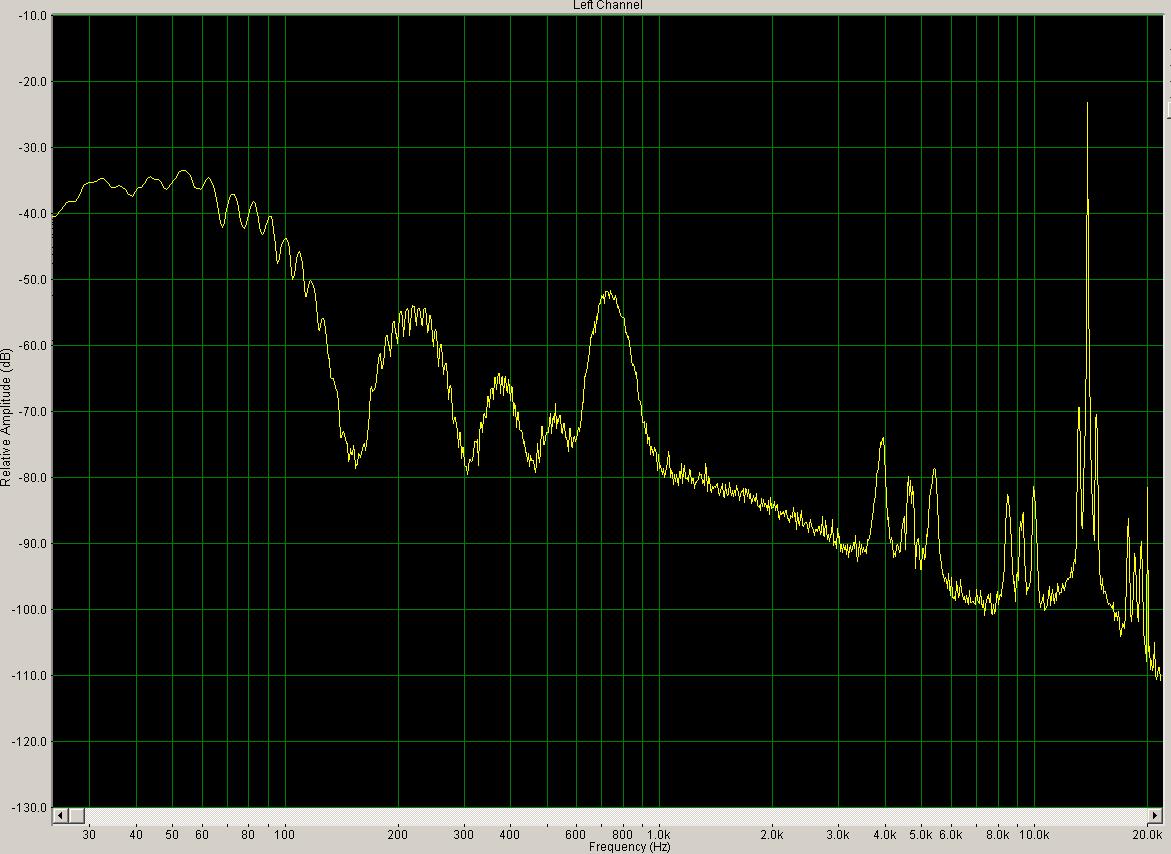Screen dimensions: 1171x854
Task: Click the horizontal scrollbar right arrow
Action: coord(1155,815)
